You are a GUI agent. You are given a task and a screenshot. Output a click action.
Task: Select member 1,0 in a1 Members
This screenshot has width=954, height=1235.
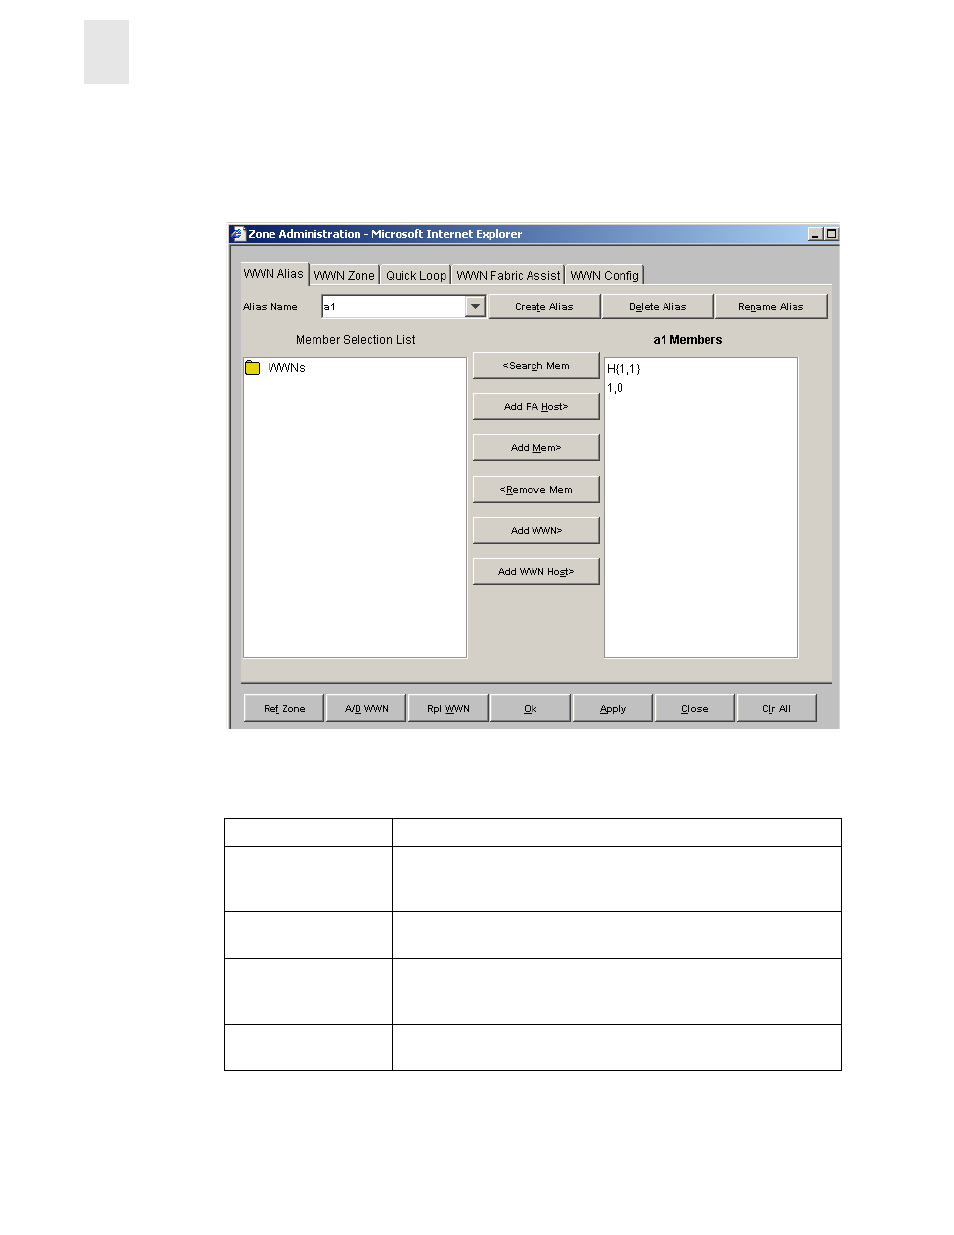[x=615, y=388]
